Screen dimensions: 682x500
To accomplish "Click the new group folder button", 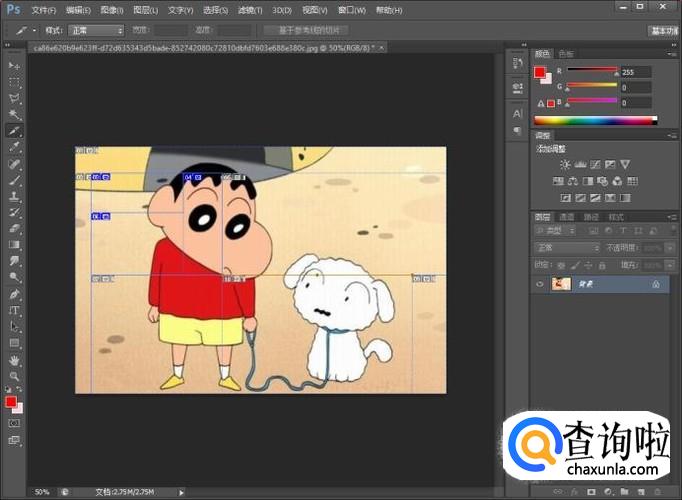I will (625, 492).
